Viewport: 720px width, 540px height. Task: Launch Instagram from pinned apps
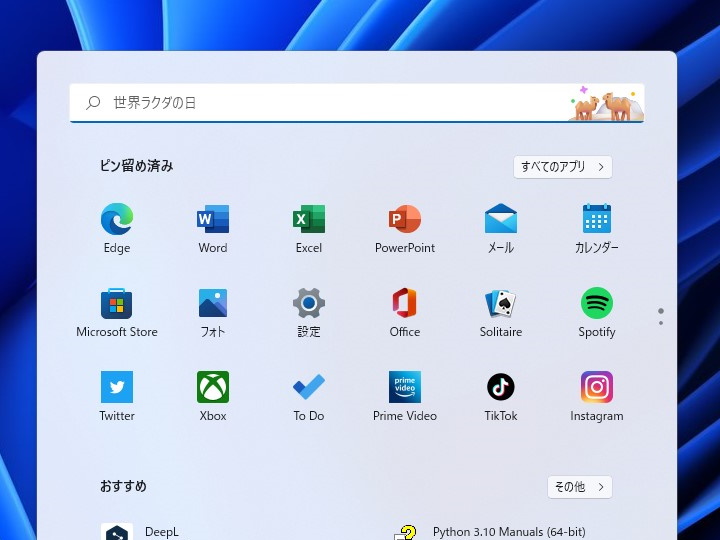tap(596, 396)
